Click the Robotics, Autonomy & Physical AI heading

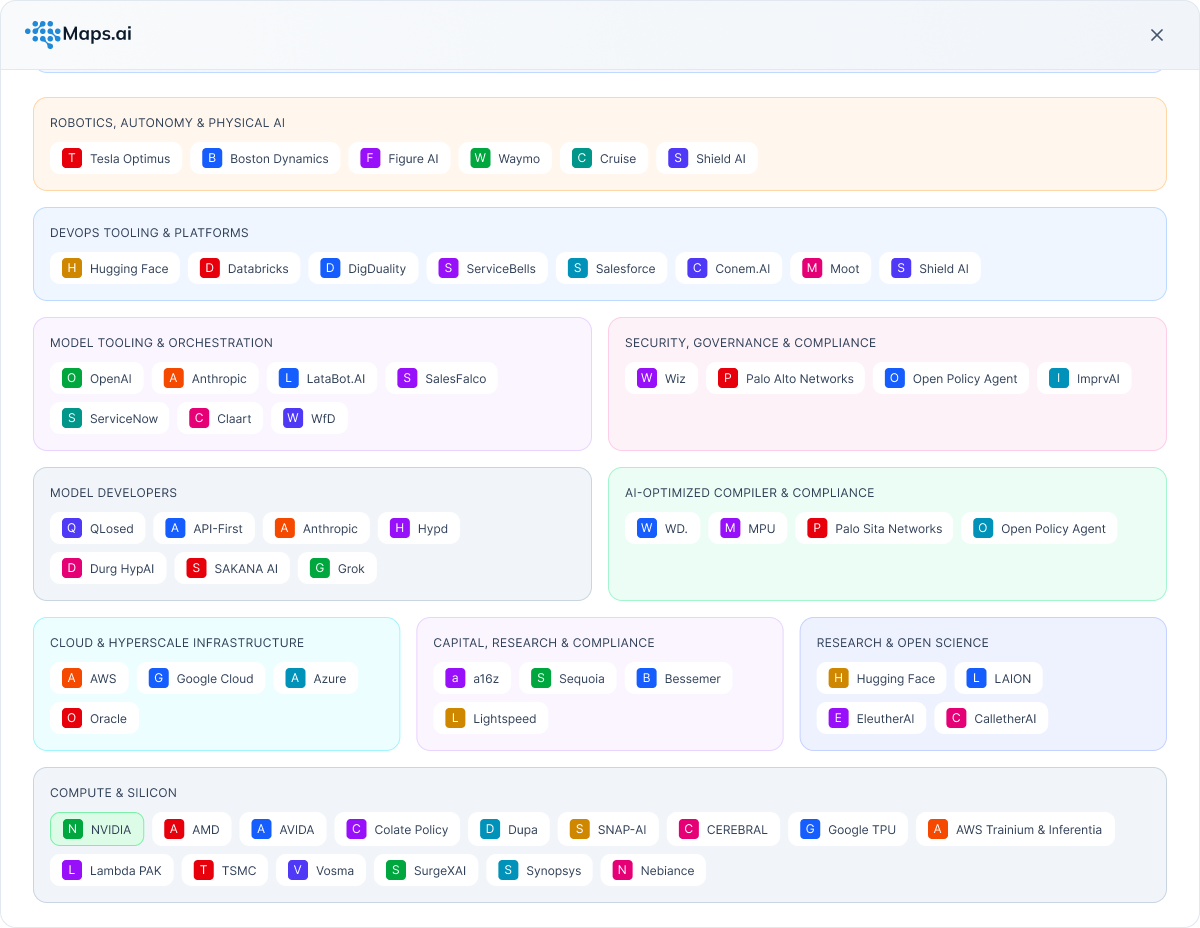point(167,123)
